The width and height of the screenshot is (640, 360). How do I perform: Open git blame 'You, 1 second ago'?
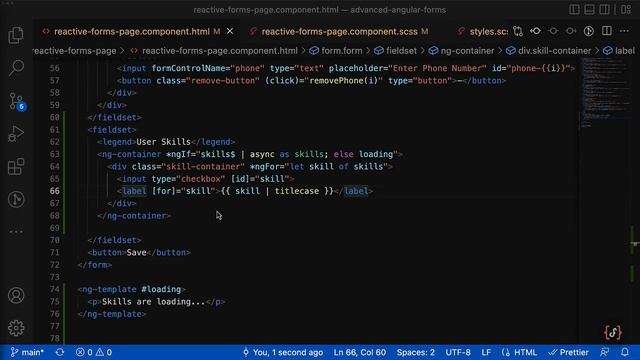pos(283,352)
